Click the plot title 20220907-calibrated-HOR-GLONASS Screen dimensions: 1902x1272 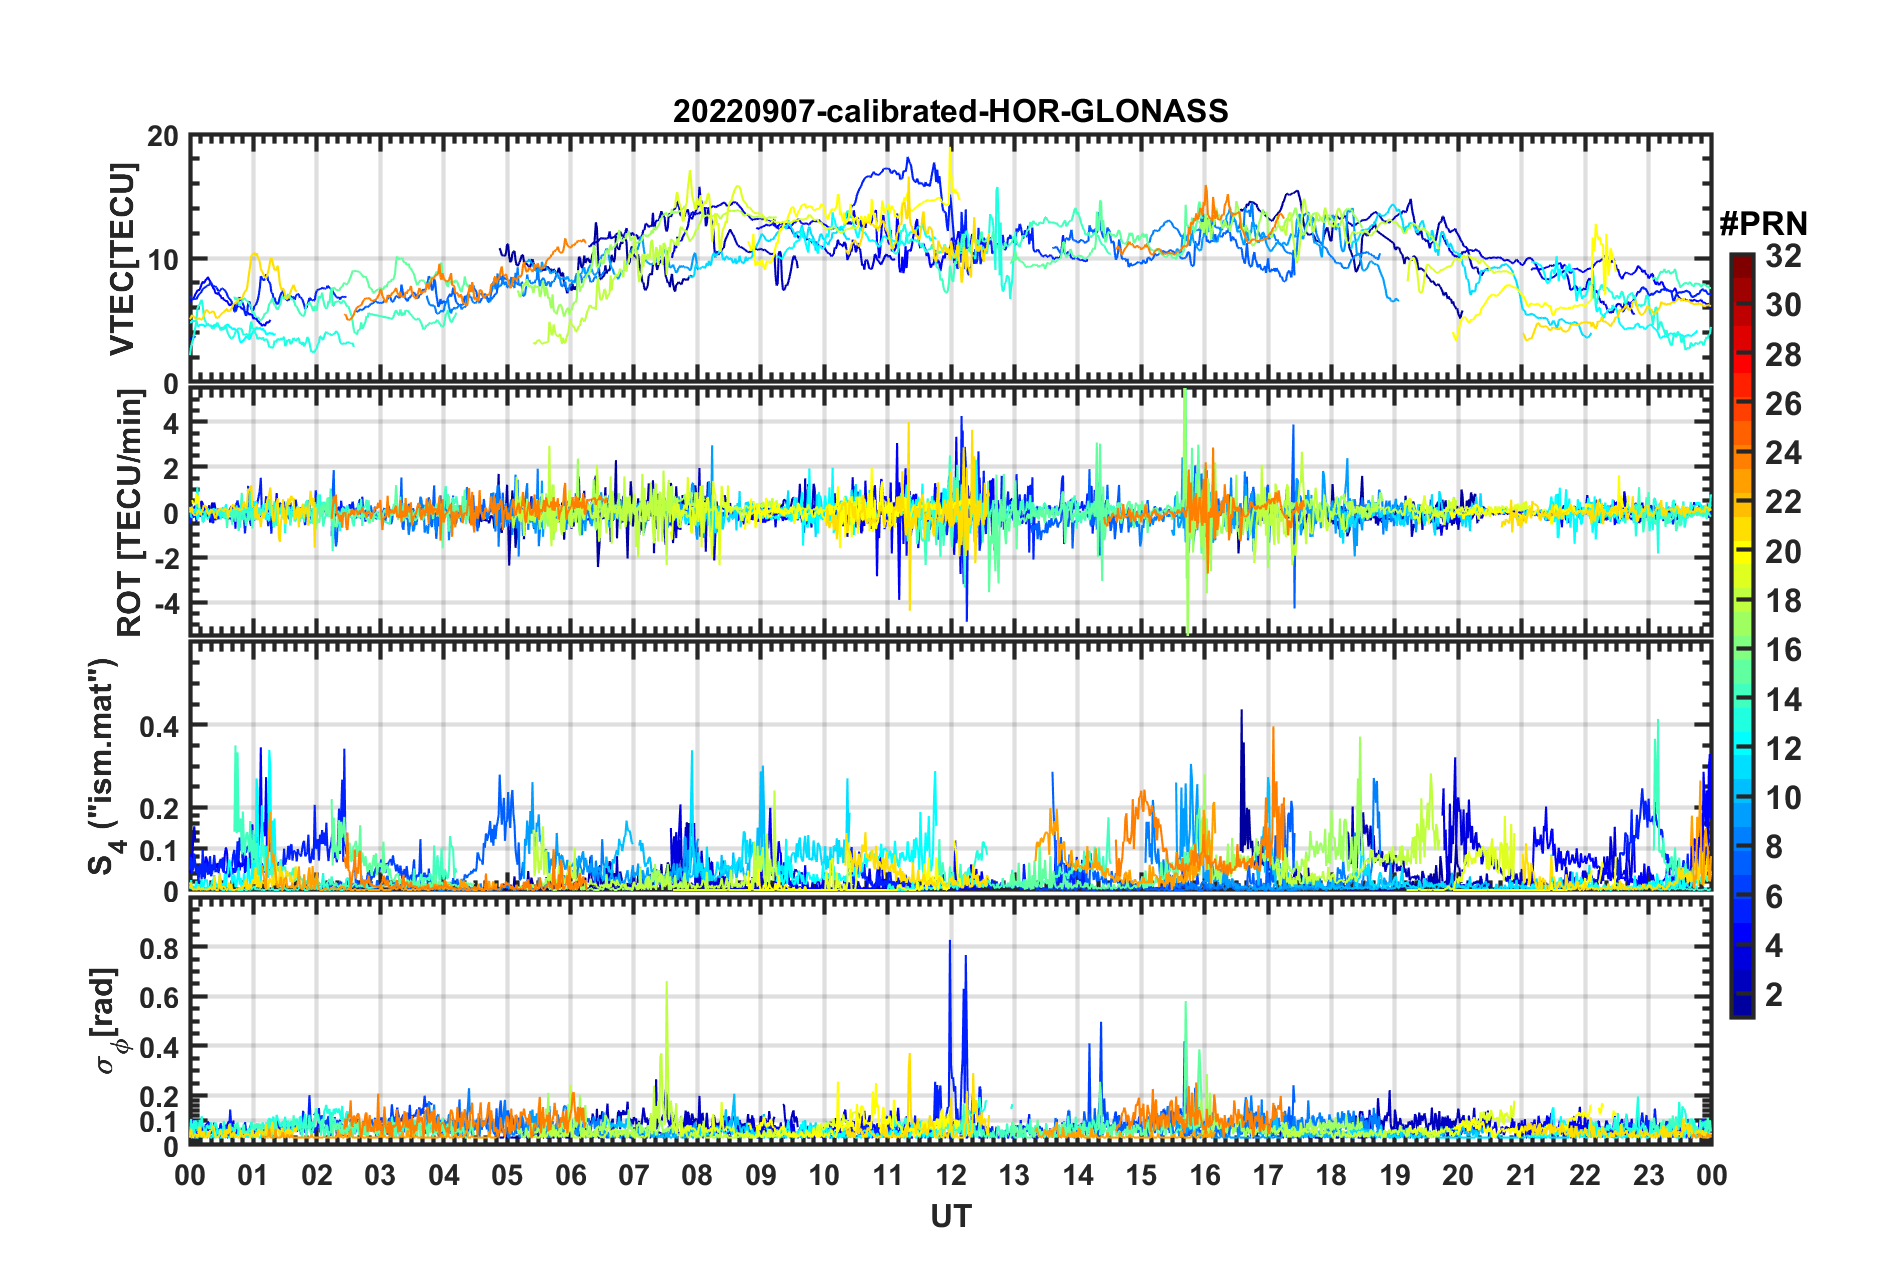[950, 111]
